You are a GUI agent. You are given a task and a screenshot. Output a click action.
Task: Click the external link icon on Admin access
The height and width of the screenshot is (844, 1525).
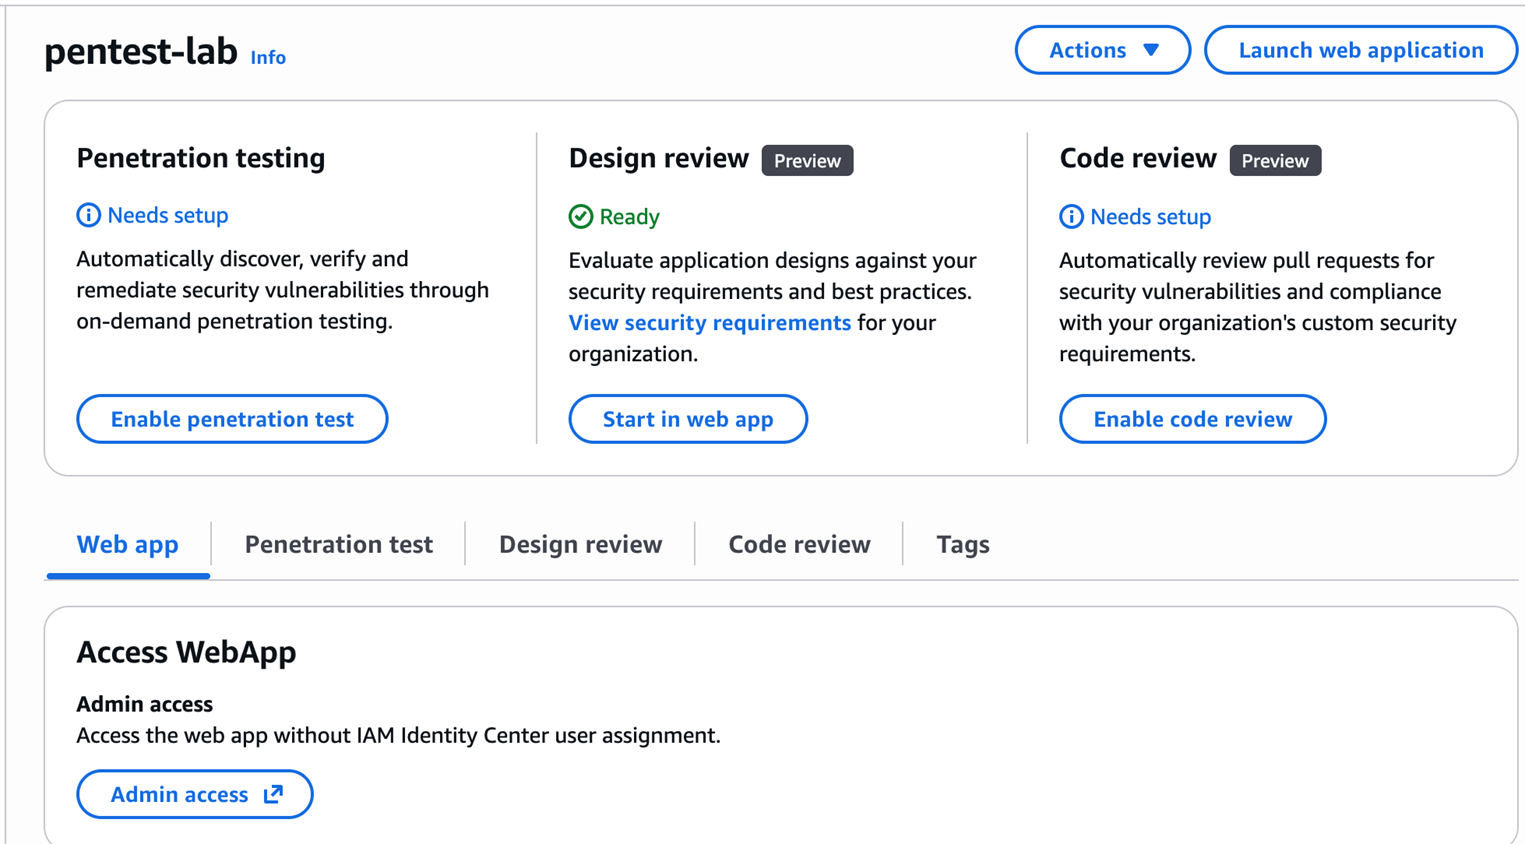pyautogui.click(x=273, y=794)
